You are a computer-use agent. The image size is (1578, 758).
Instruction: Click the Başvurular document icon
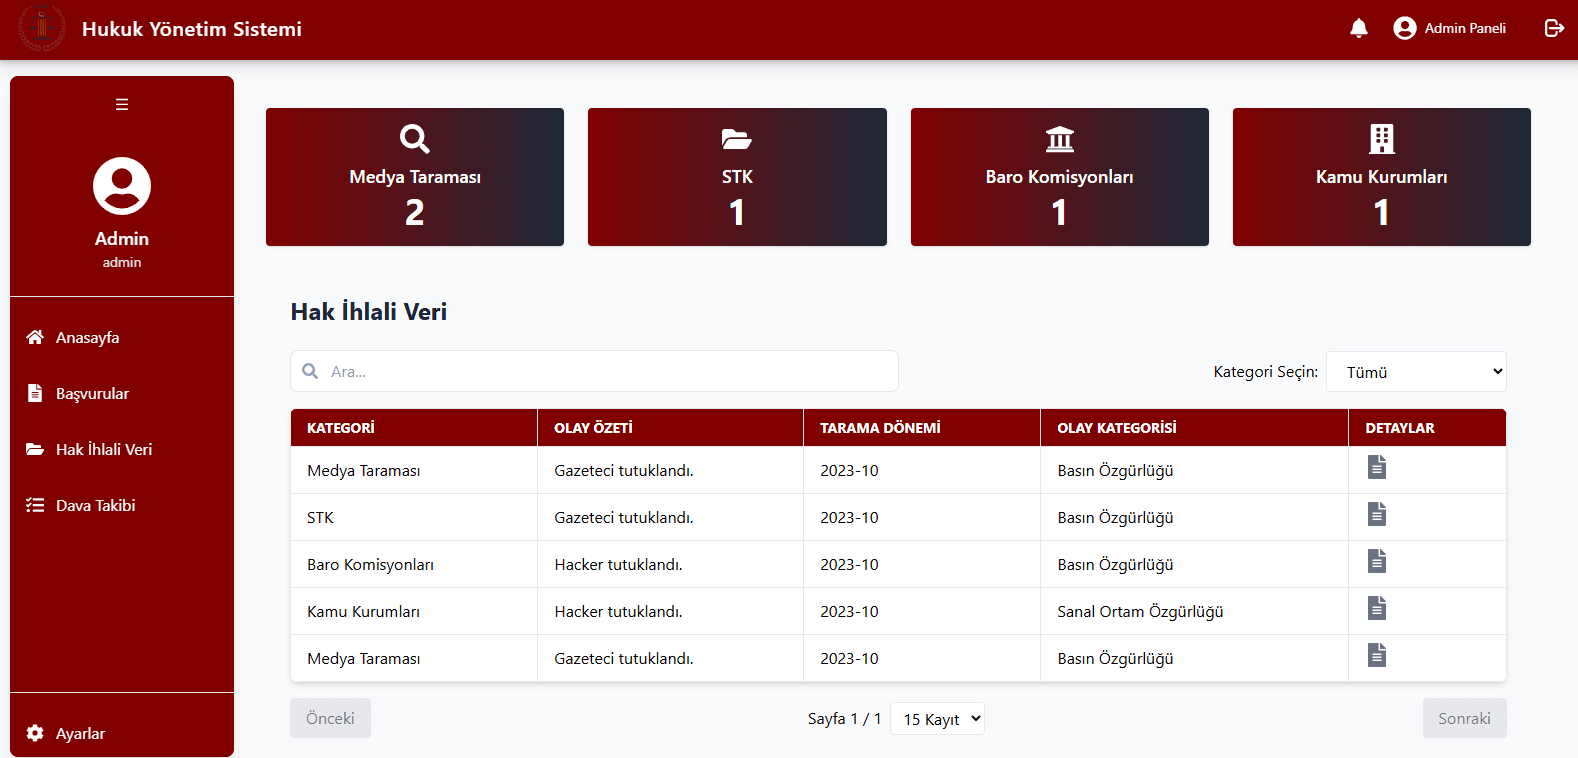pyautogui.click(x=35, y=393)
